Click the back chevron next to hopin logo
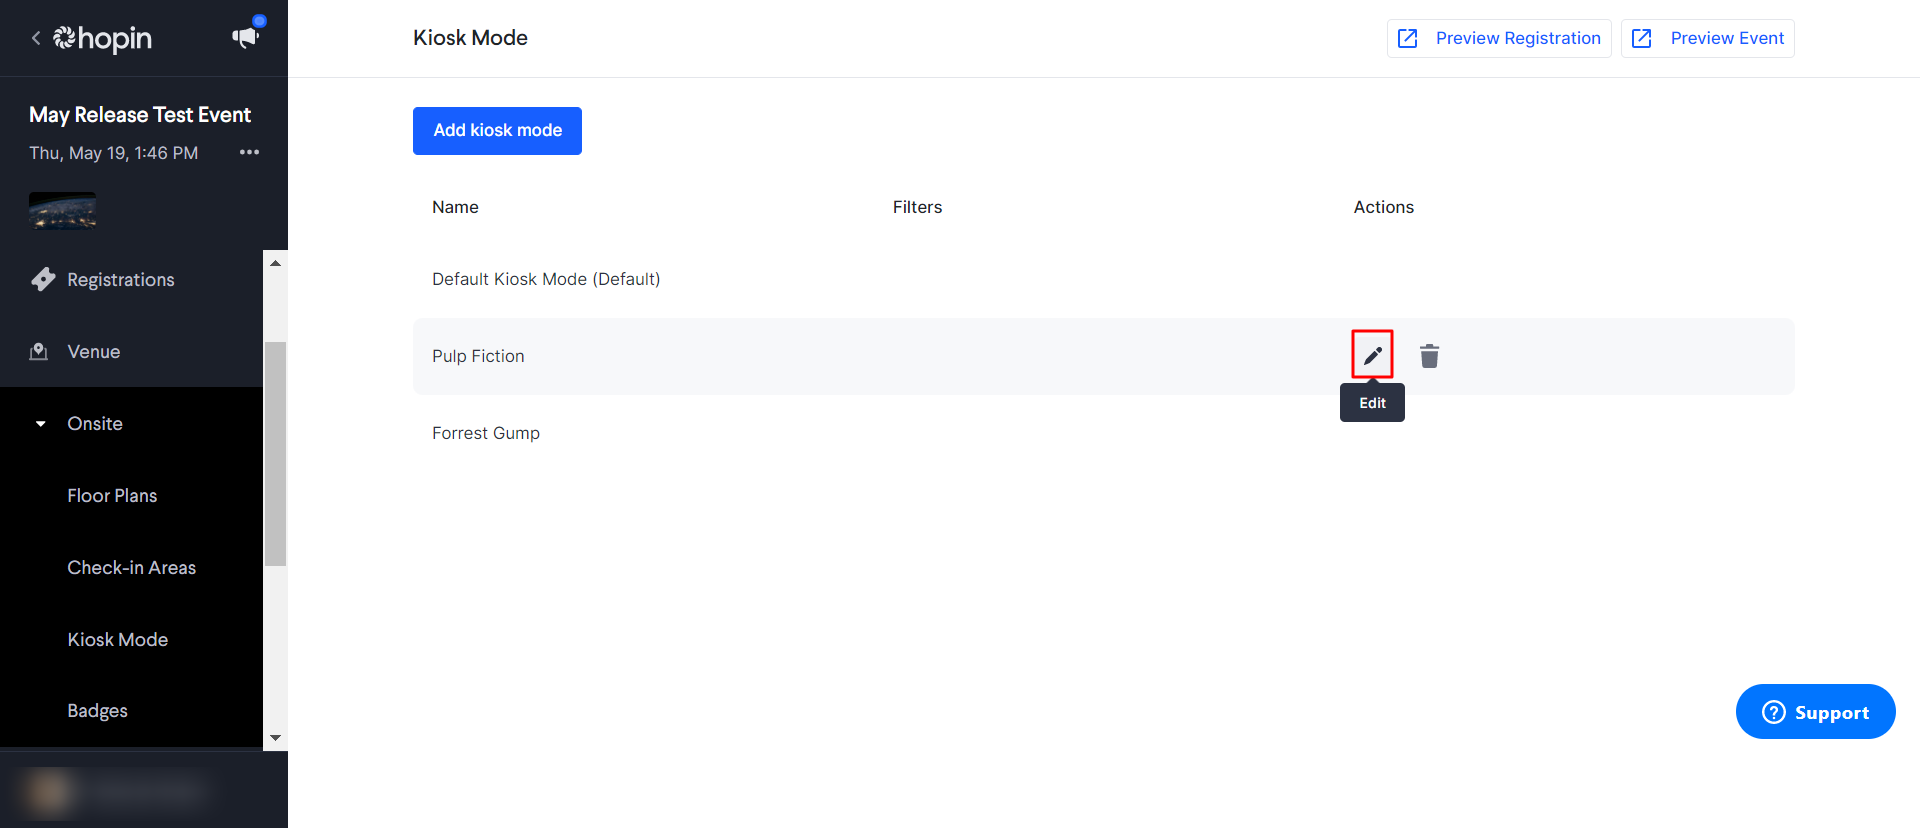 pyautogui.click(x=36, y=38)
